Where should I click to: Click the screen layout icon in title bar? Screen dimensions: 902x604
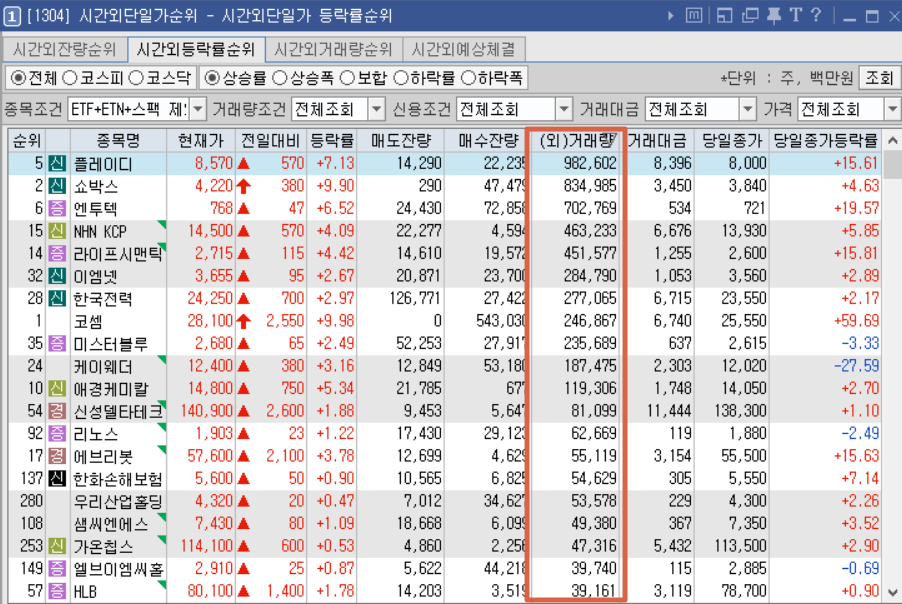[724, 16]
